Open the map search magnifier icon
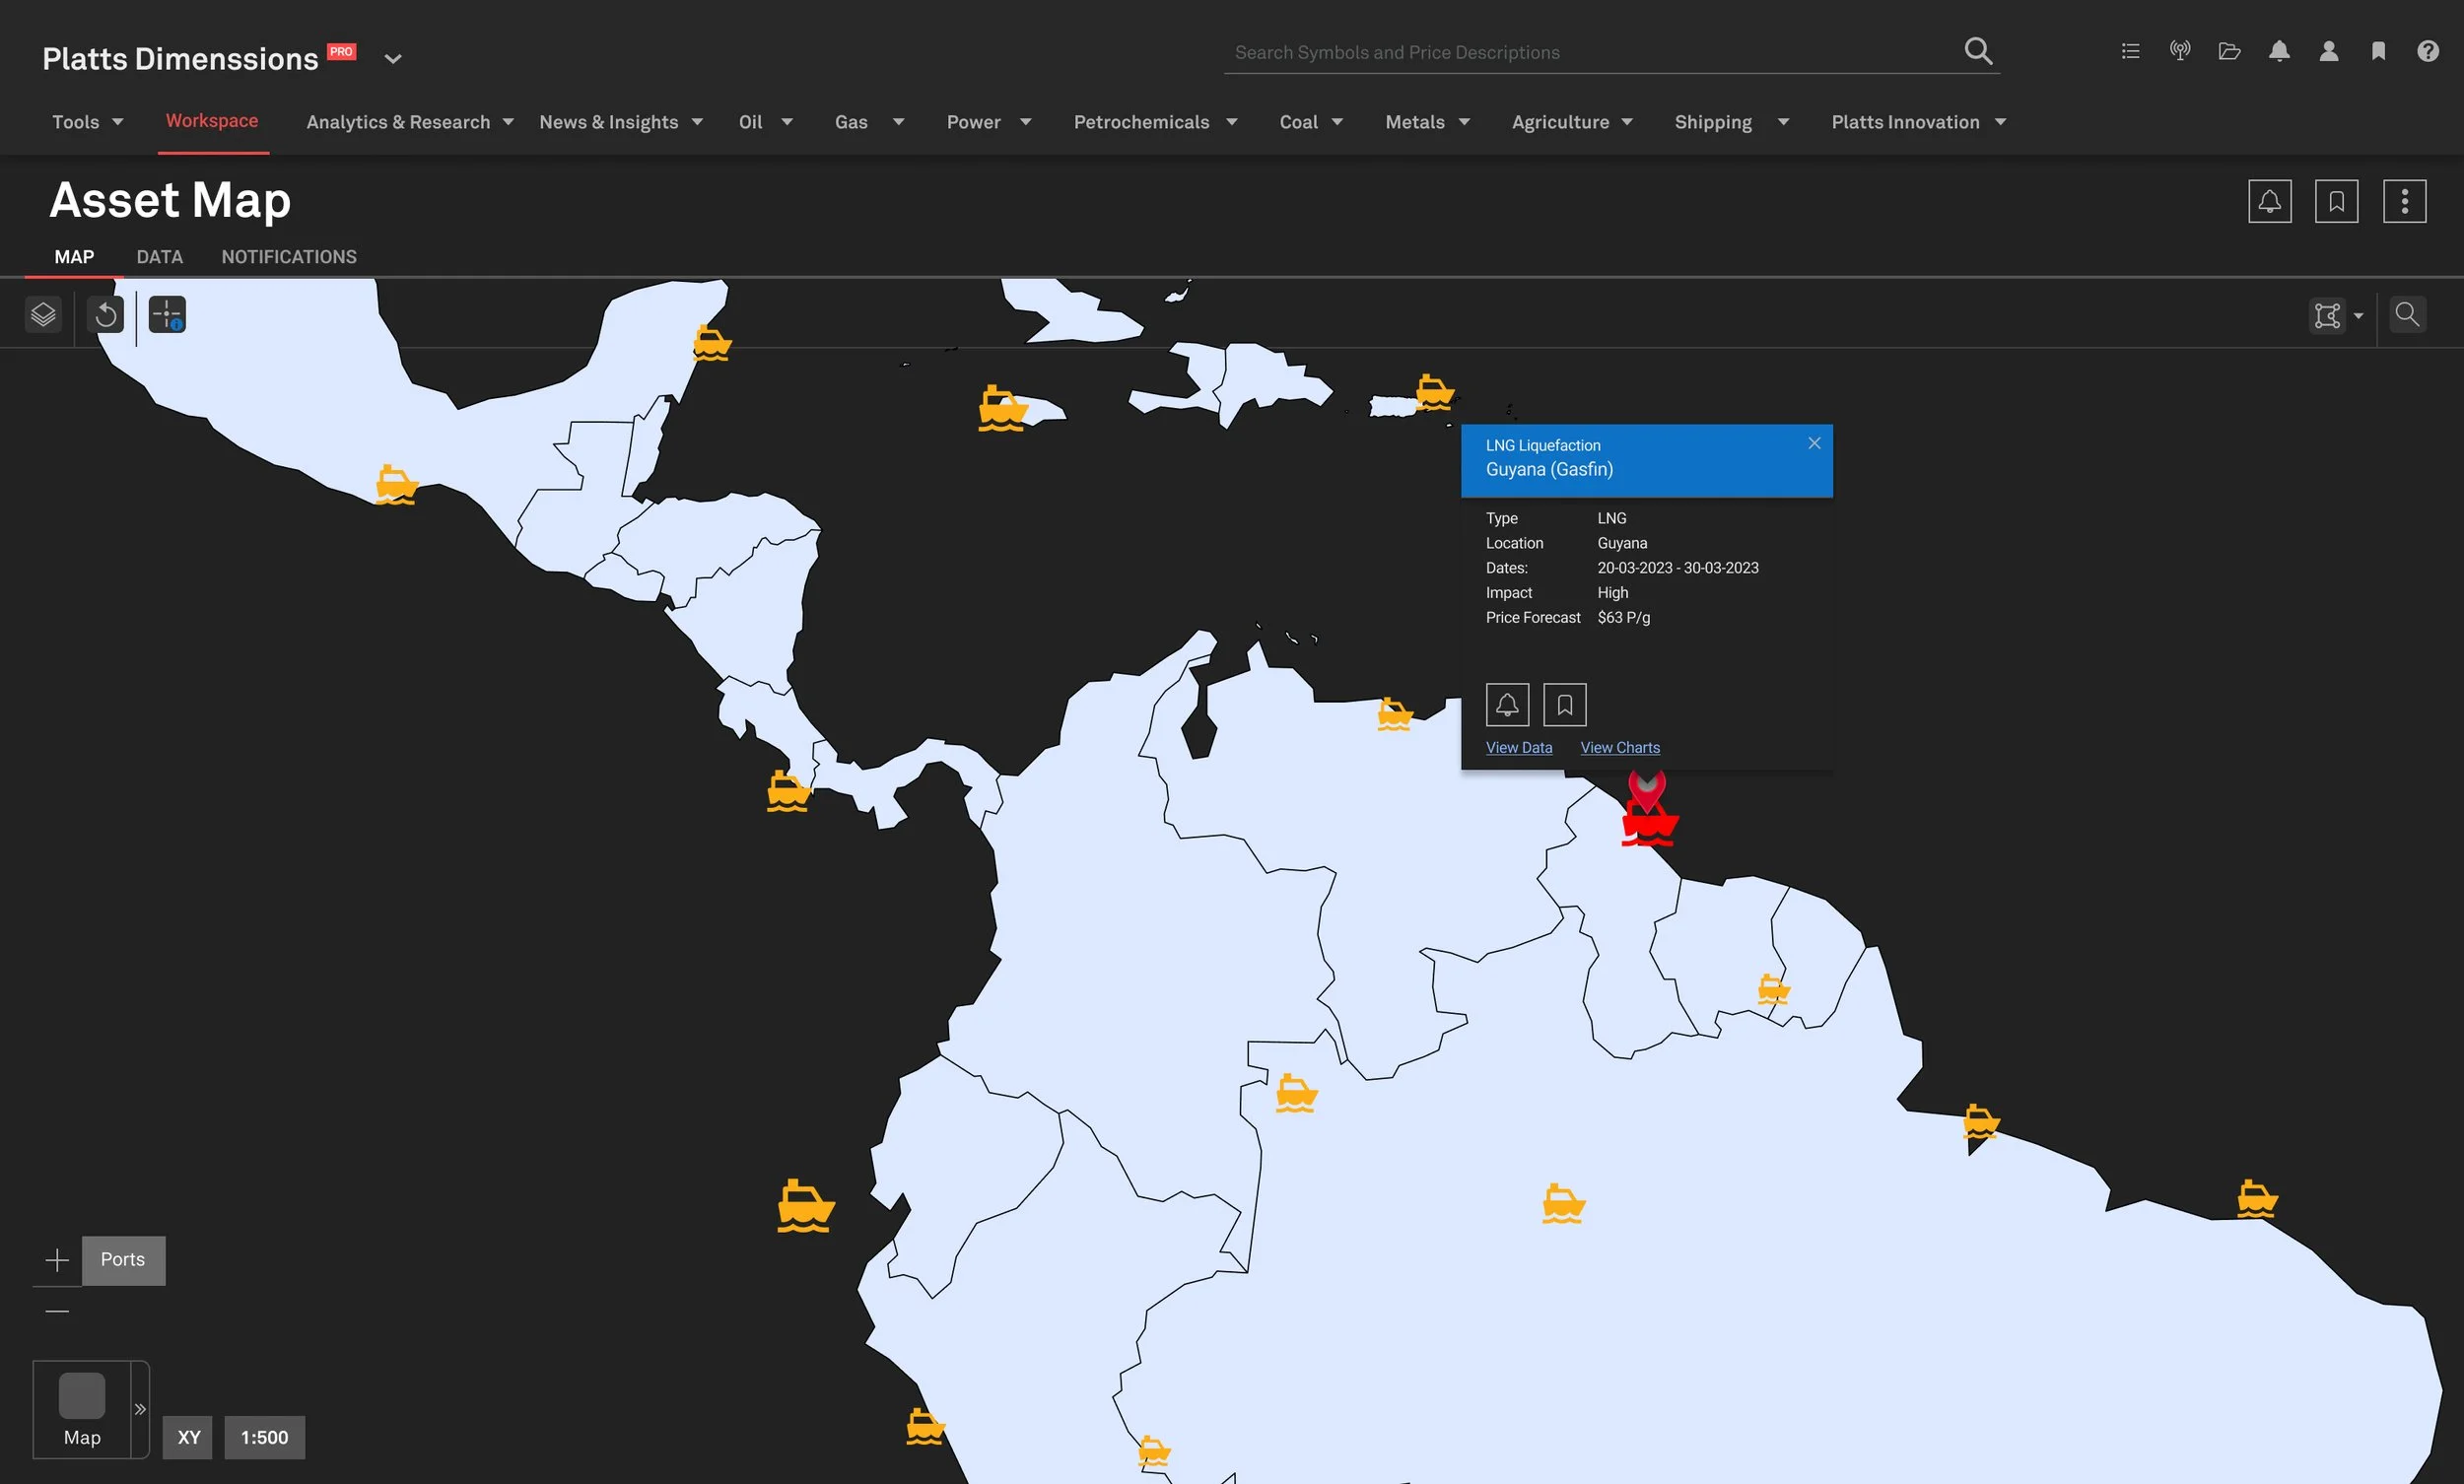The height and width of the screenshot is (1484, 2464). (x=2407, y=315)
